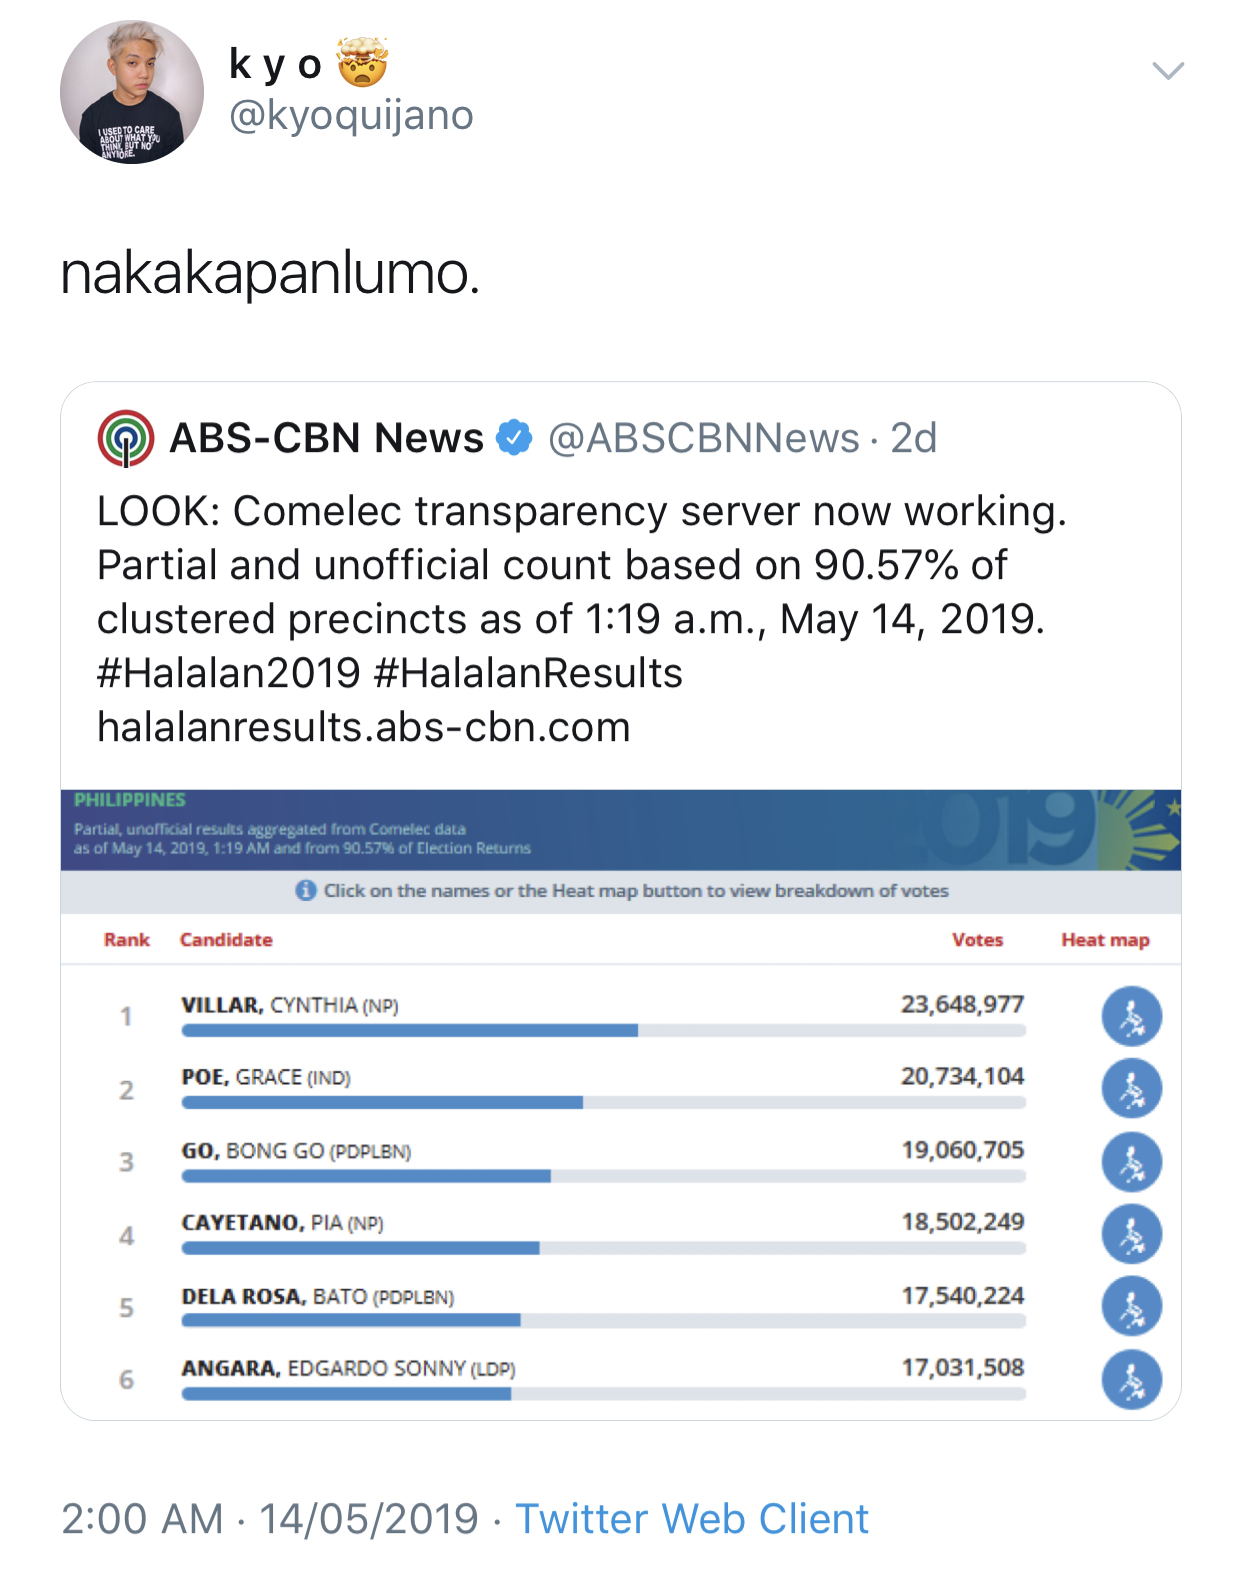Open @kyoquijano handle

pyautogui.click(x=351, y=116)
